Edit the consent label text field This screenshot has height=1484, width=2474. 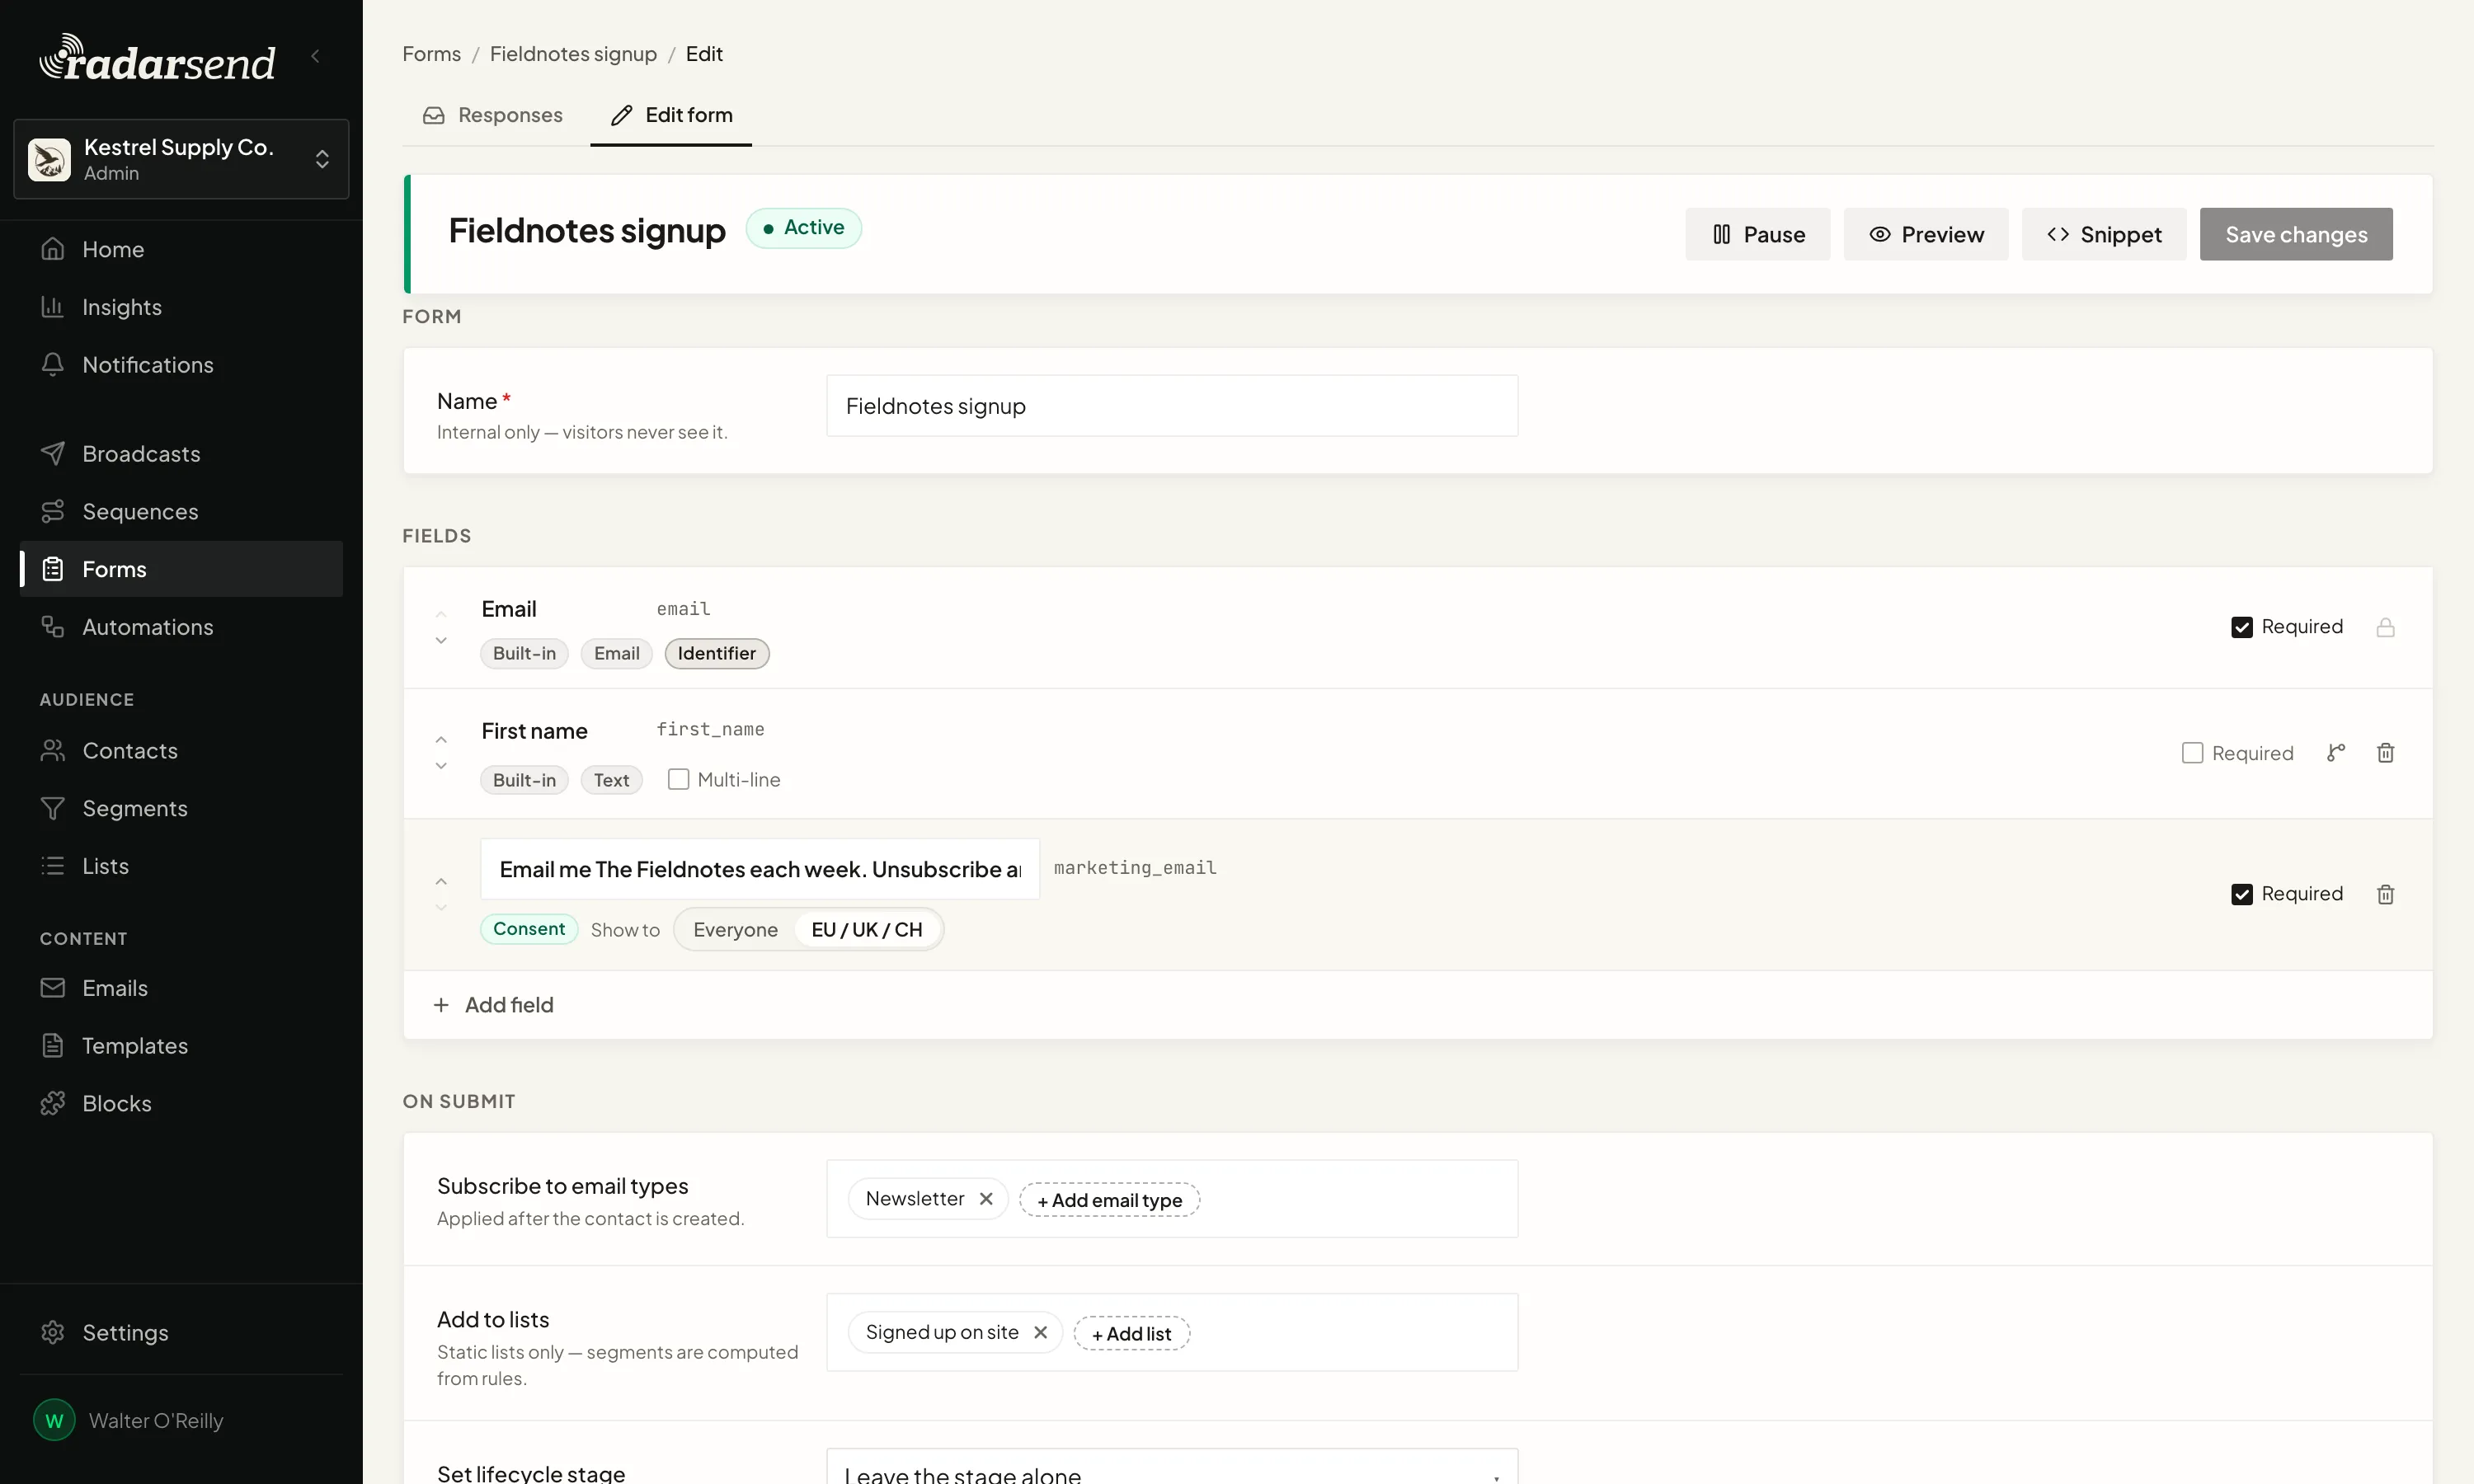pyautogui.click(x=760, y=869)
